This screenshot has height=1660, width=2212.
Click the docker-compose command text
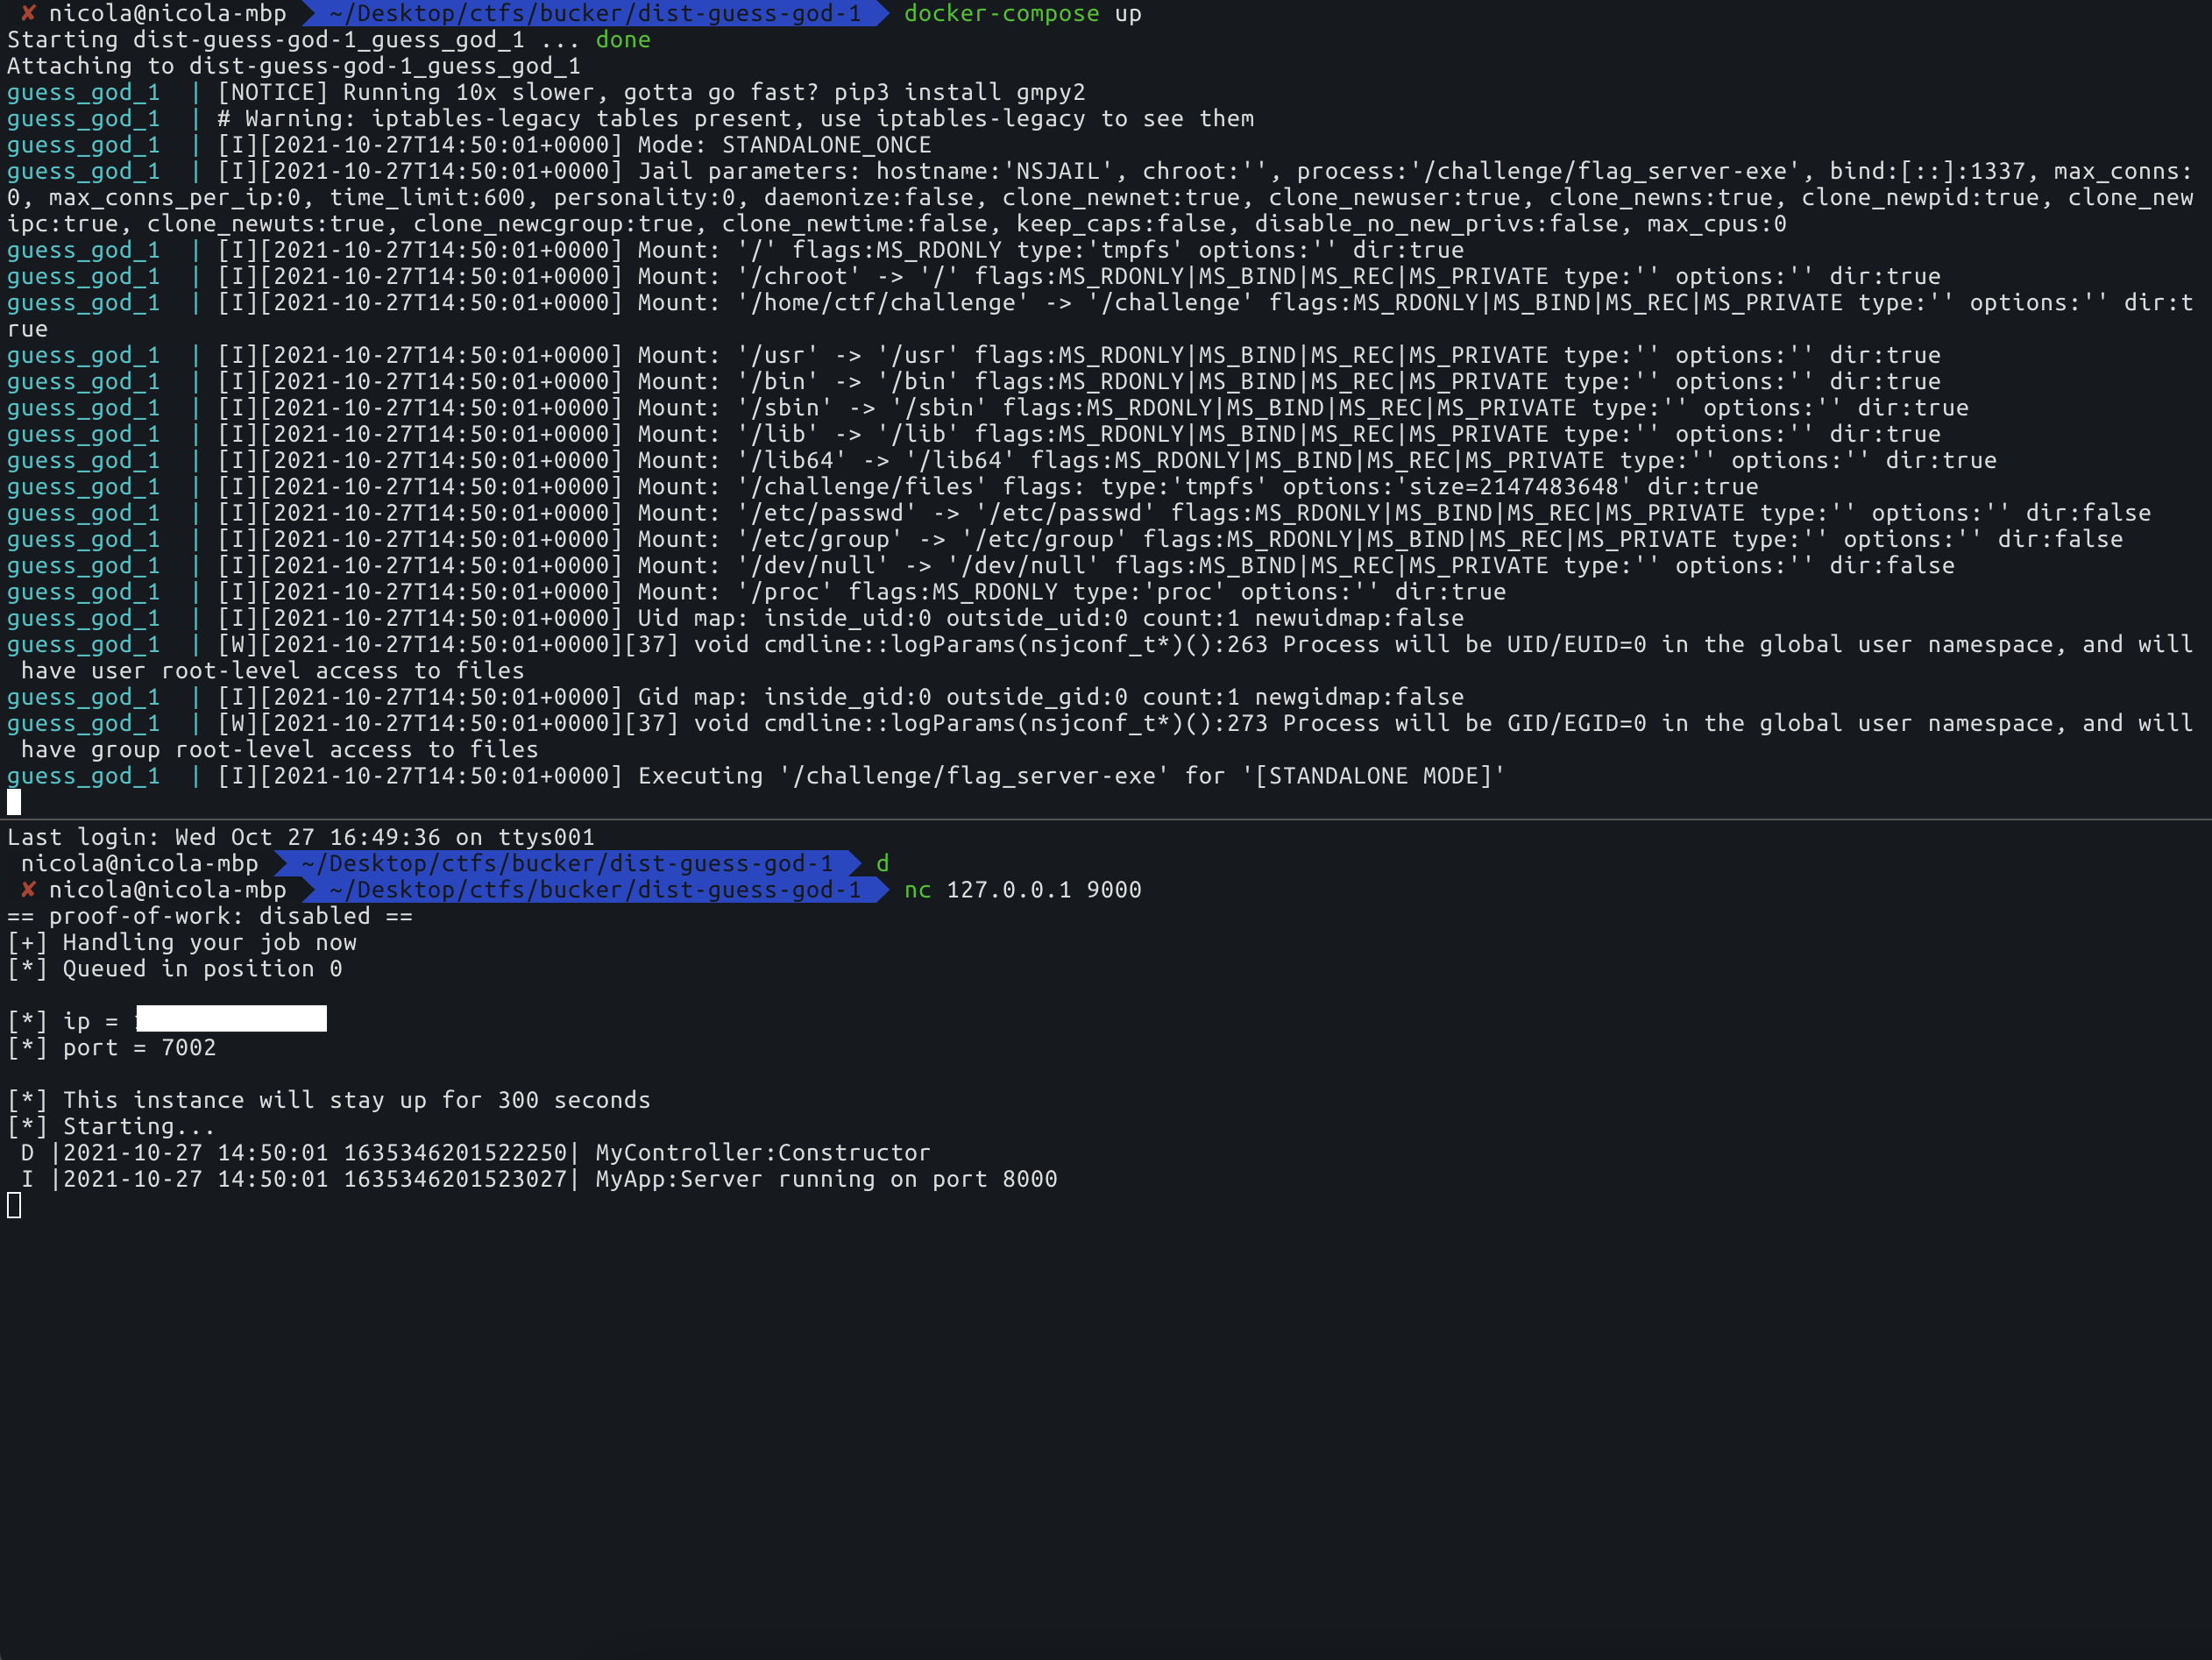(x=1000, y=13)
